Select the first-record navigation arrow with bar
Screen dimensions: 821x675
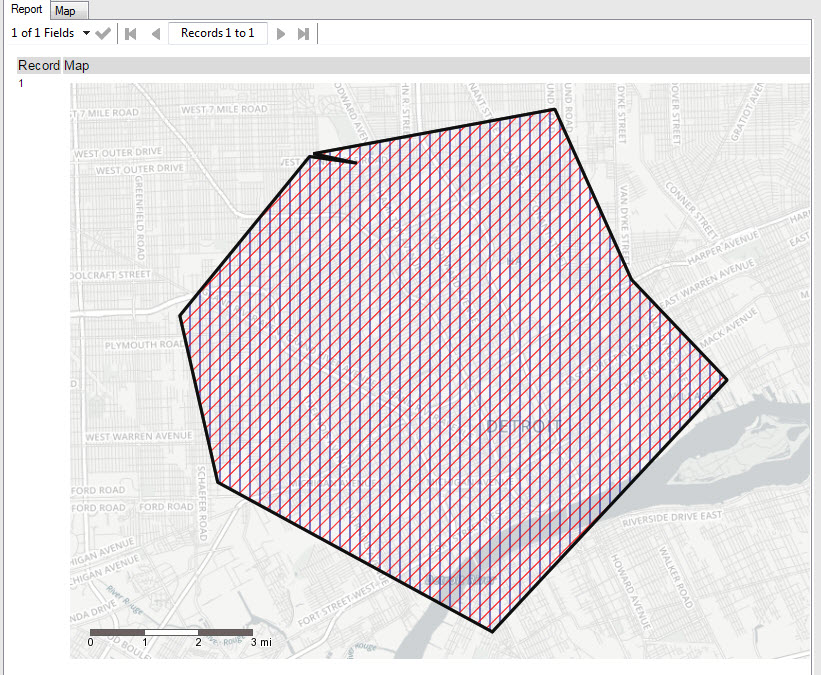point(131,33)
